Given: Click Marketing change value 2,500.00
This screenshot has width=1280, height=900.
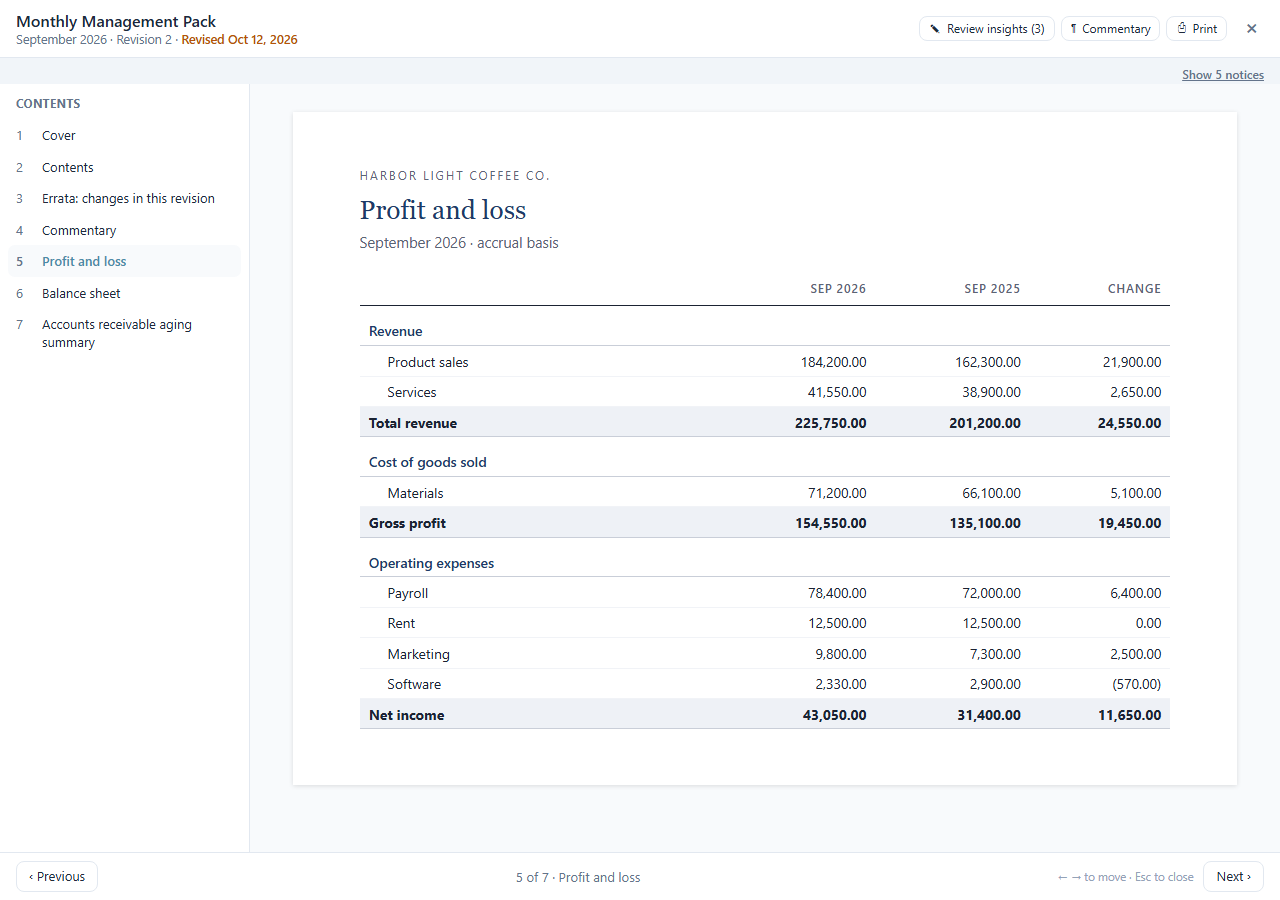Looking at the screenshot, I should (1135, 654).
